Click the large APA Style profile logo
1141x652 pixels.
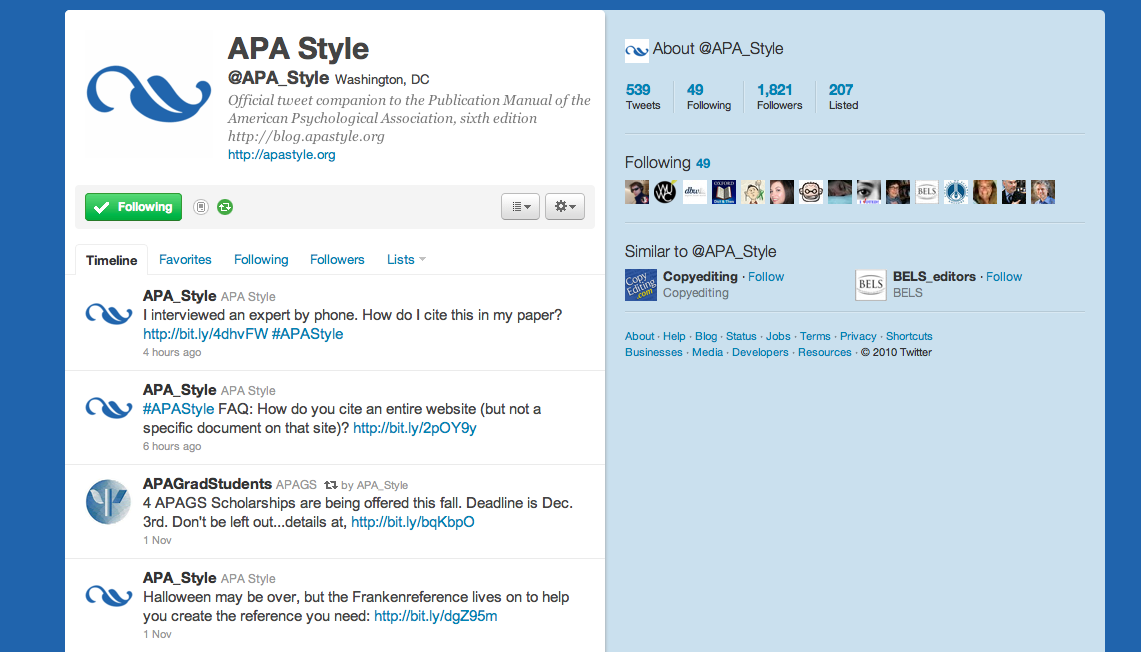point(148,93)
